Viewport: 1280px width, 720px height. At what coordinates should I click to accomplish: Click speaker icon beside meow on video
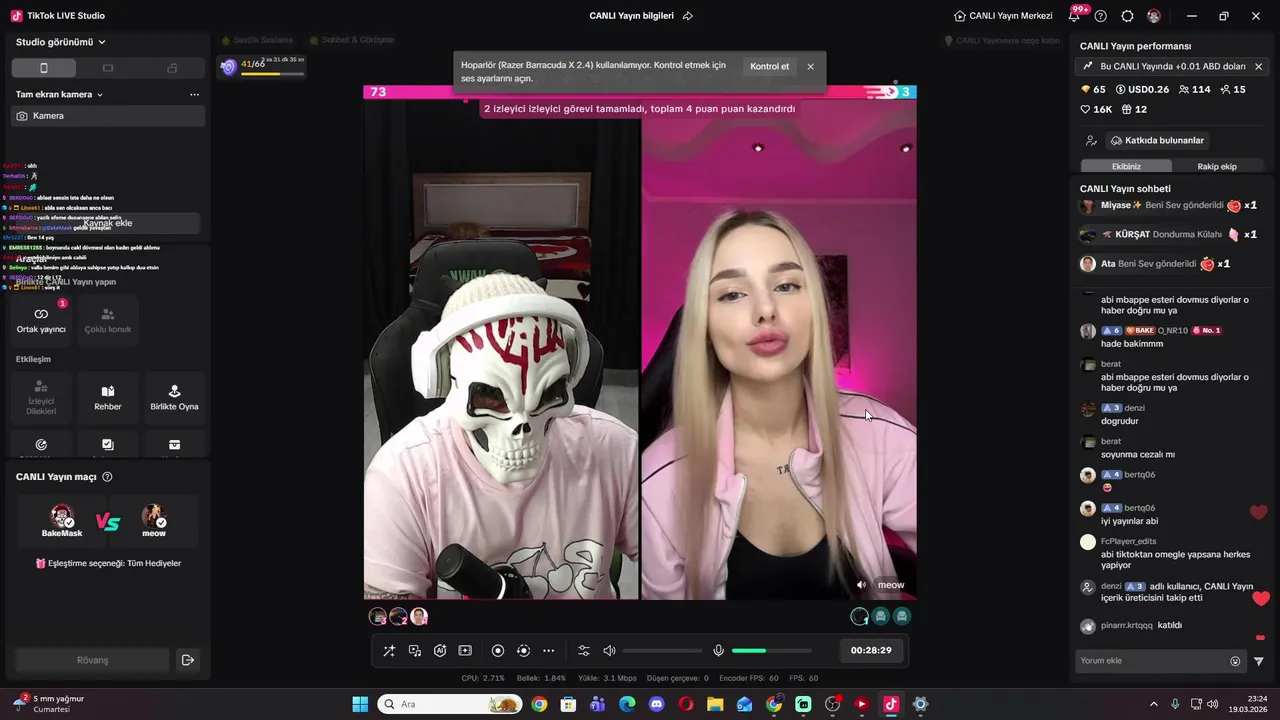[x=861, y=585]
